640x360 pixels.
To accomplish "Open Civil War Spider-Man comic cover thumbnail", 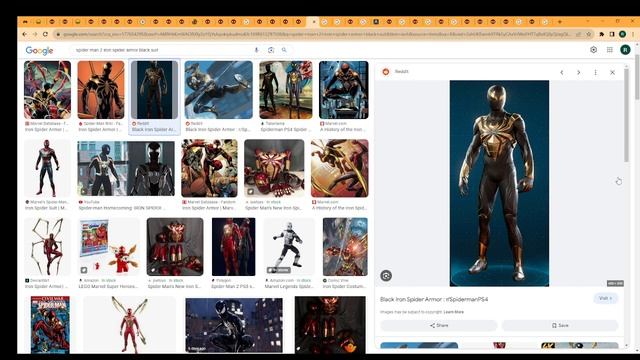I will [x=50, y=324].
